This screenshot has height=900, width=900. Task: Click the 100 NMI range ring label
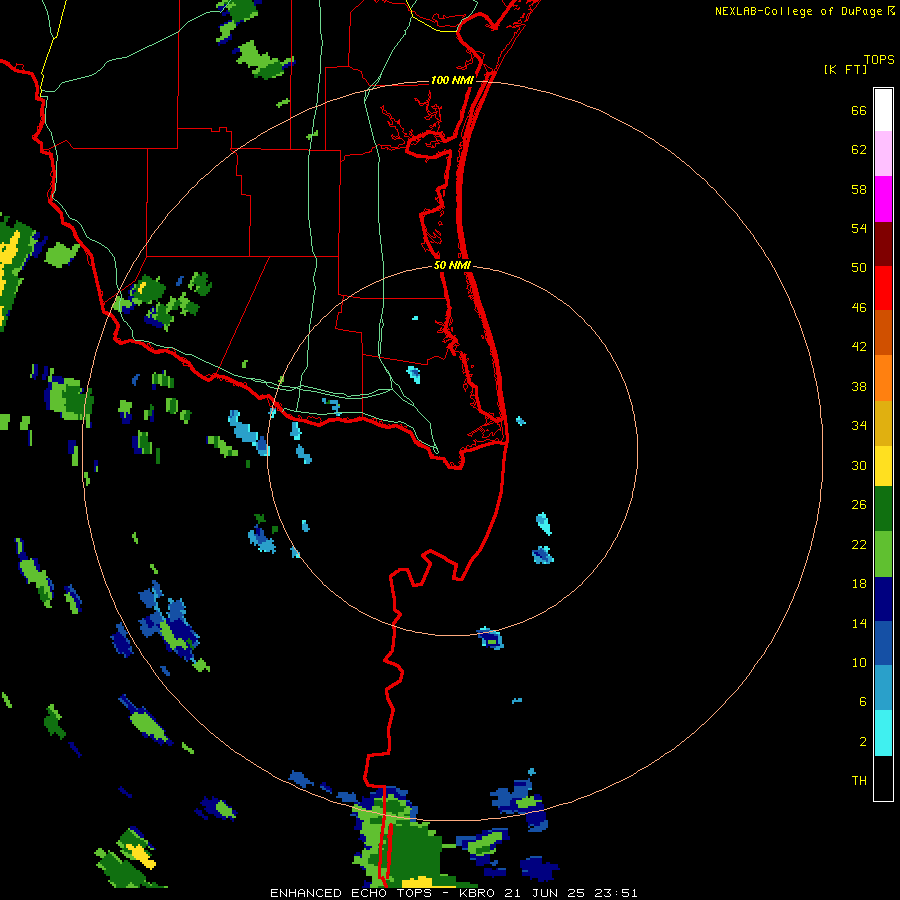click(452, 80)
